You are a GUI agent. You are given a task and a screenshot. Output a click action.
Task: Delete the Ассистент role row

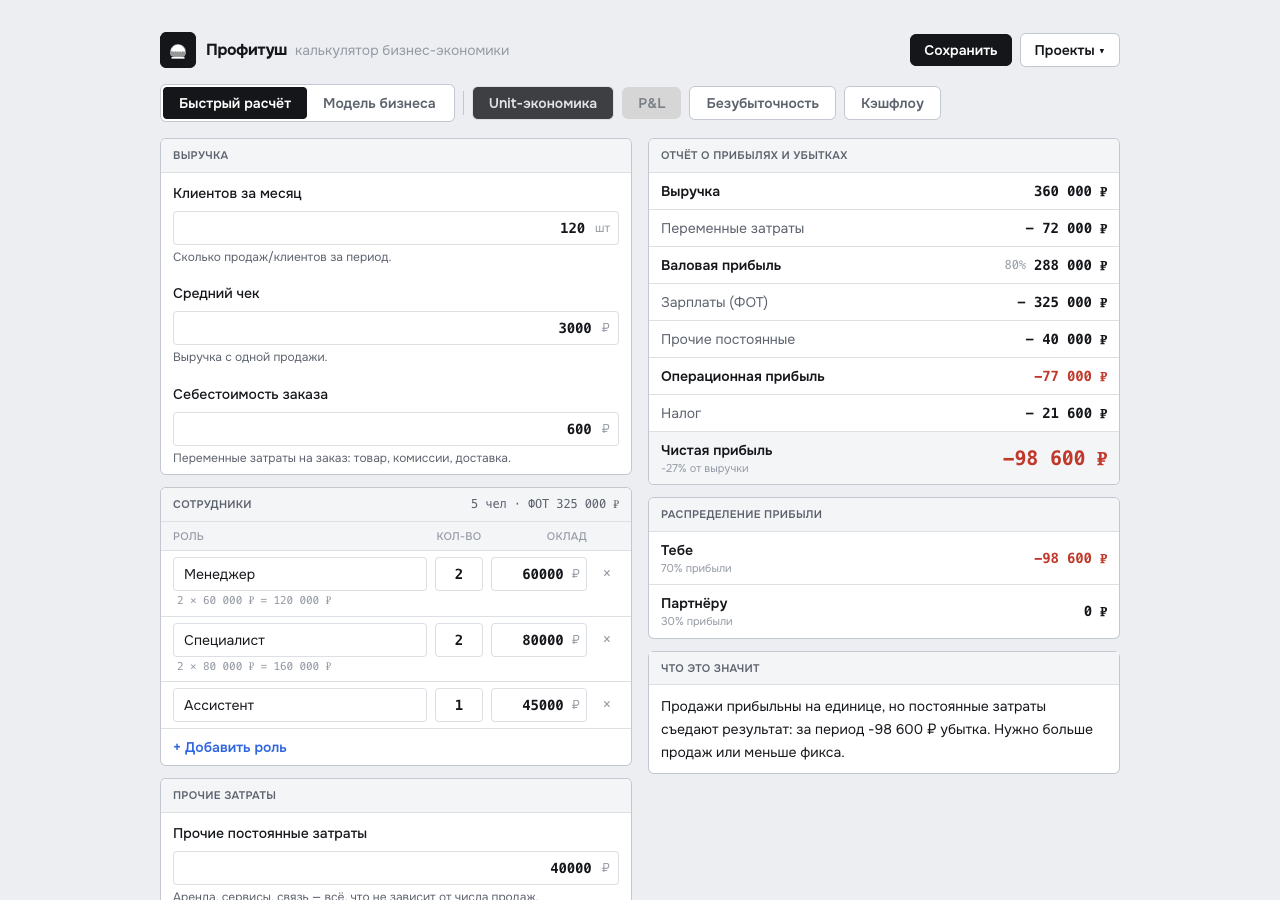pos(606,705)
